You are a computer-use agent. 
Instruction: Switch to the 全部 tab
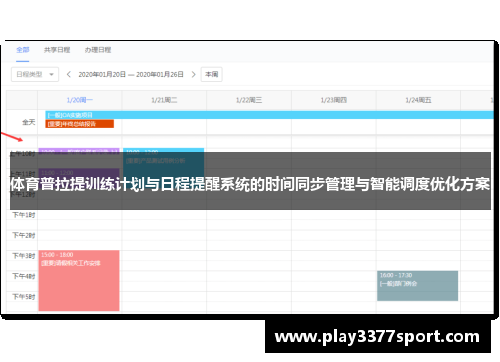(23, 50)
